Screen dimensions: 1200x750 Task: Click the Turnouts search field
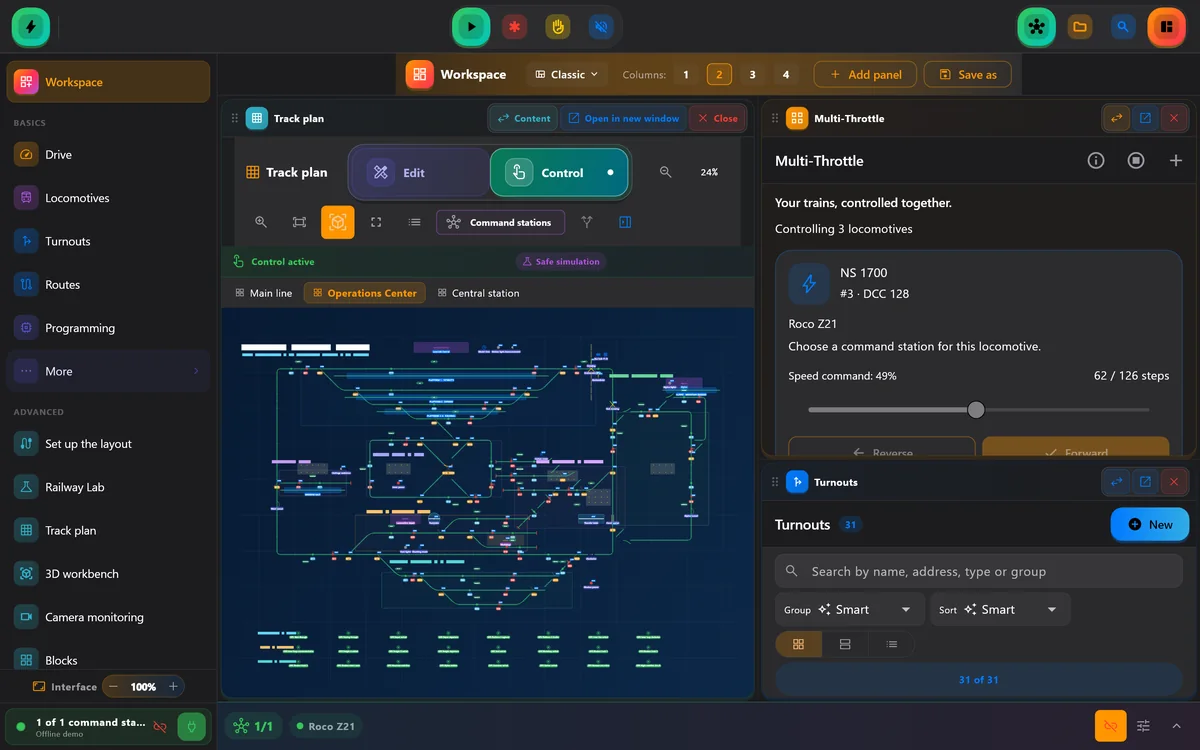[x=978, y=571]
